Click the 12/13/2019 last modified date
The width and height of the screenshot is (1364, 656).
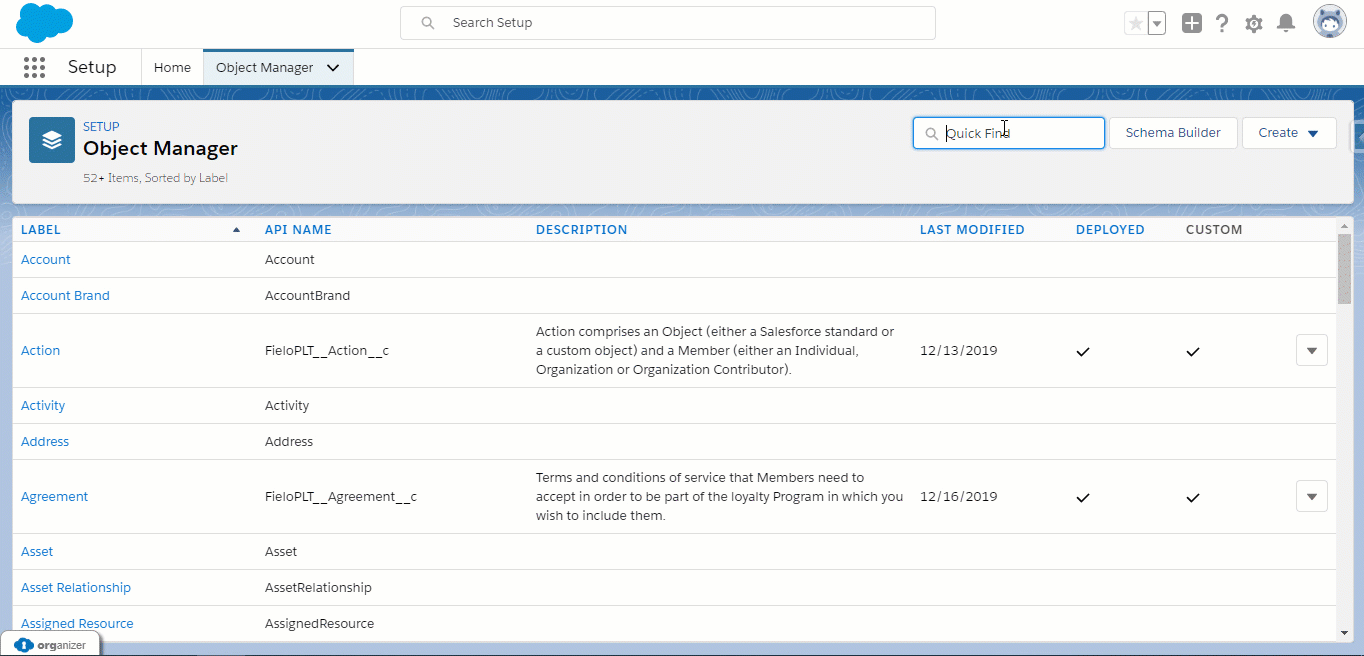point(959,350)
